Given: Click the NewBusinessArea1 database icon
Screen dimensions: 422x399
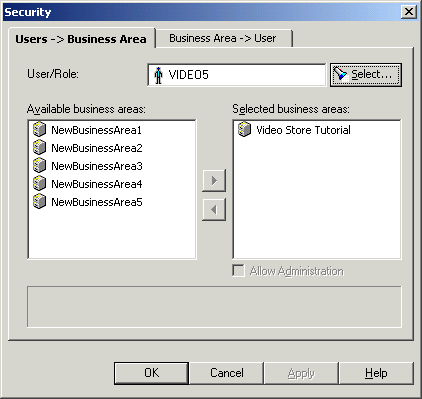Looking at the screenshot, I should (x=39, y=129).
